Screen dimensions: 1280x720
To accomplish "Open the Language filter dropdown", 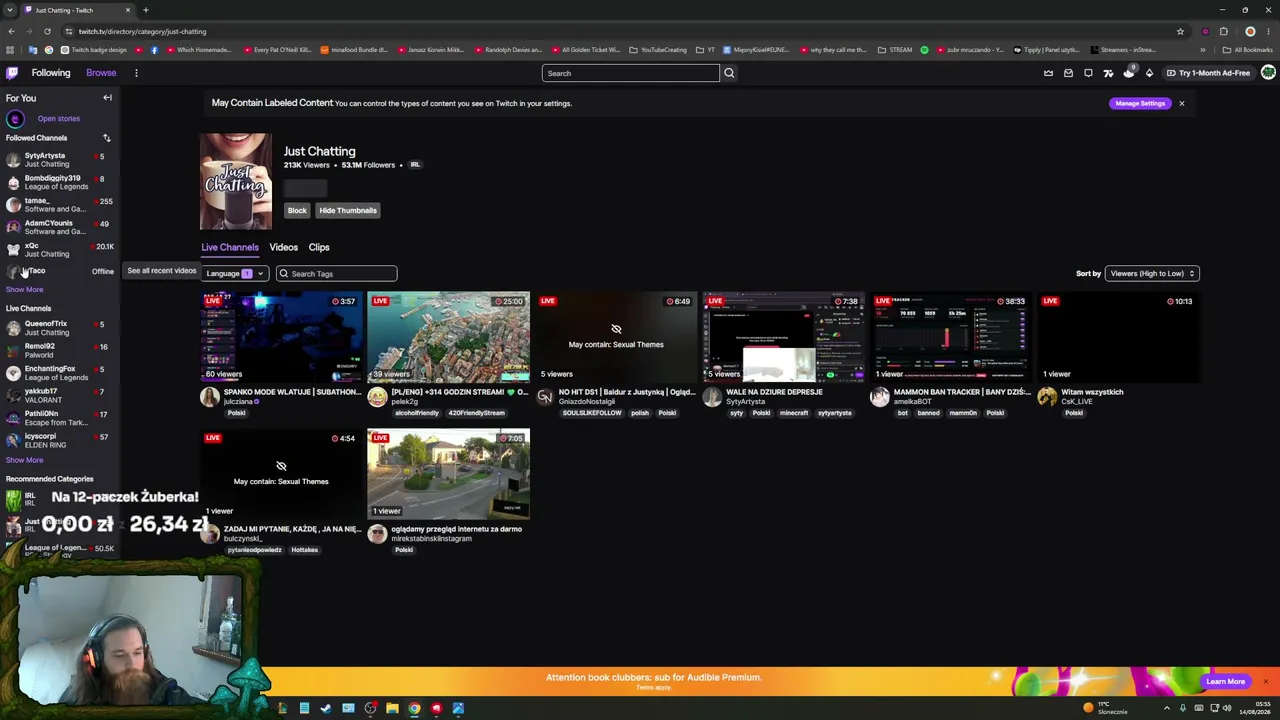I will point(234,273).
